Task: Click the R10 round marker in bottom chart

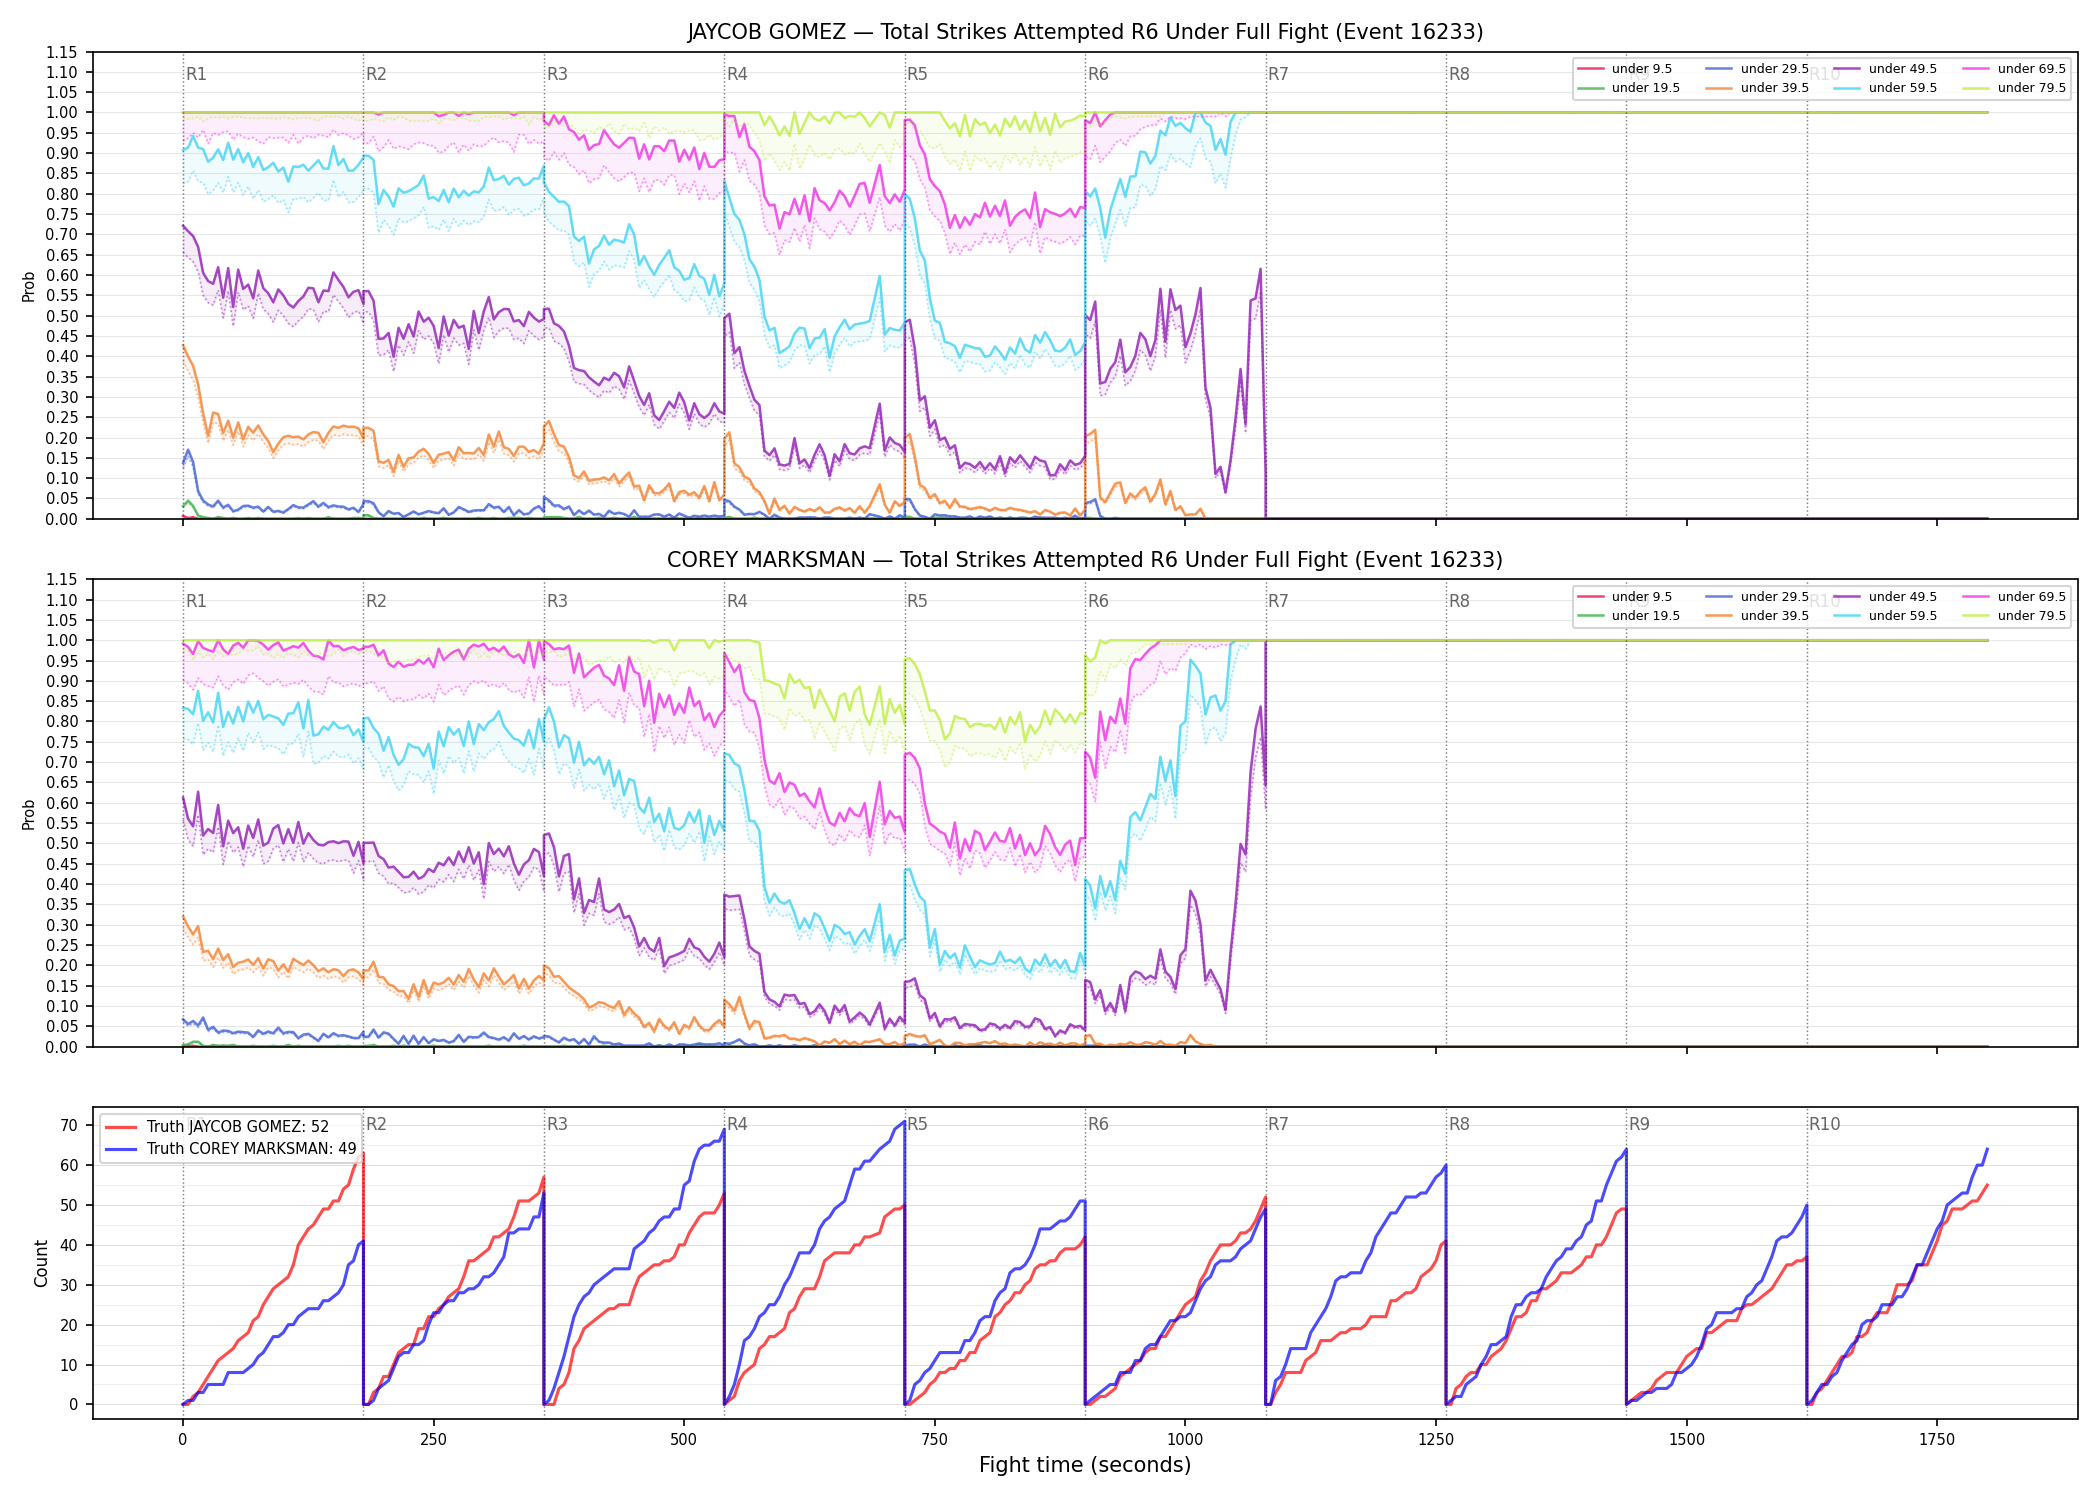Action: click(x=1824, y=1124)
